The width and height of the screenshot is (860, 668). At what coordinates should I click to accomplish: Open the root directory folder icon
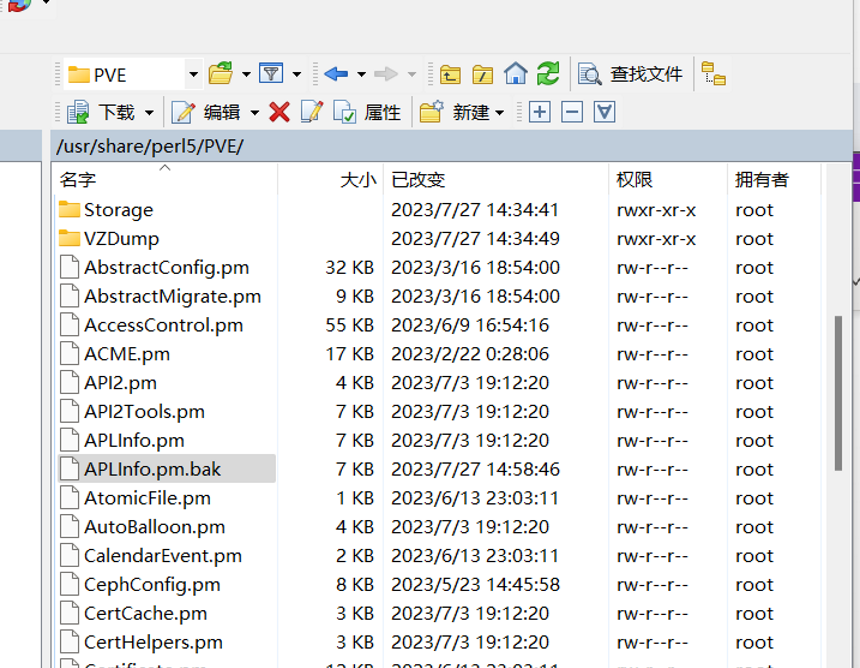click(x=483, y=74)
